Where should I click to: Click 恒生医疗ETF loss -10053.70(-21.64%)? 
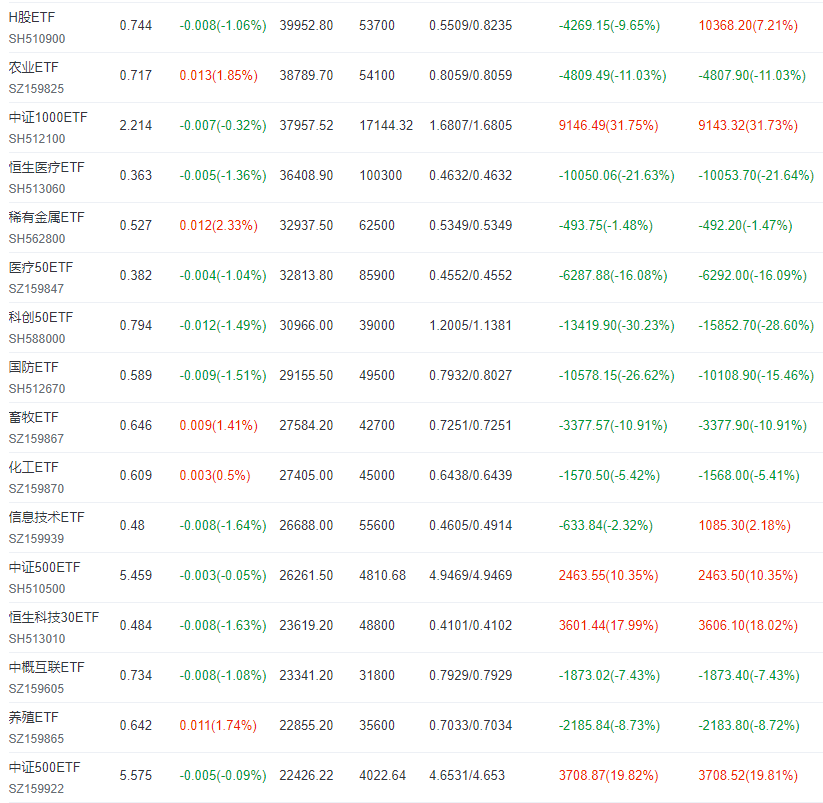click(x=756, y=175)
